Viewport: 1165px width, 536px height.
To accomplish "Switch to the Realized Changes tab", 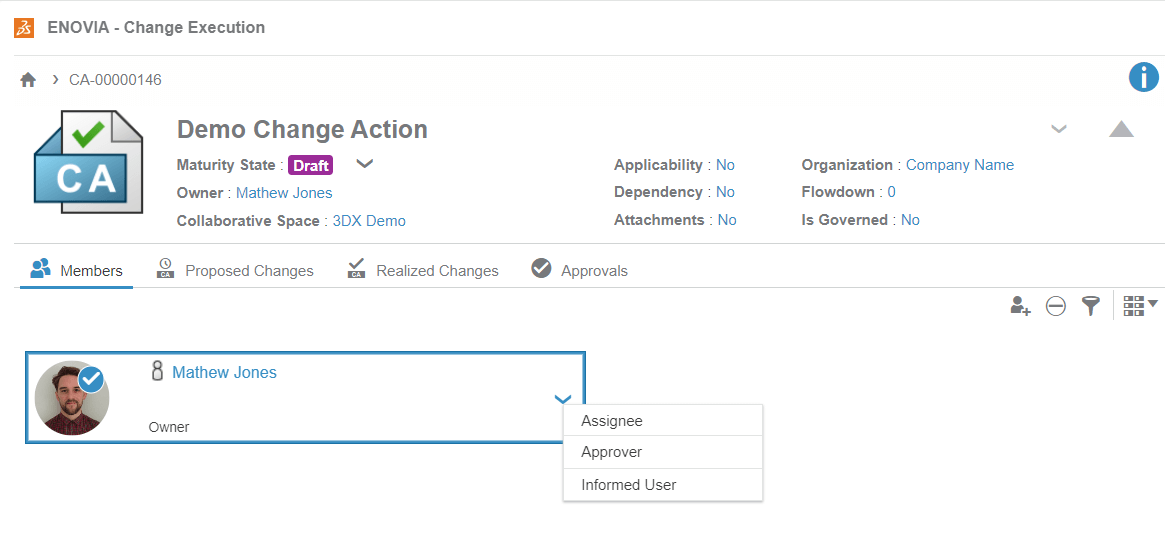I will tap(424, 271).
